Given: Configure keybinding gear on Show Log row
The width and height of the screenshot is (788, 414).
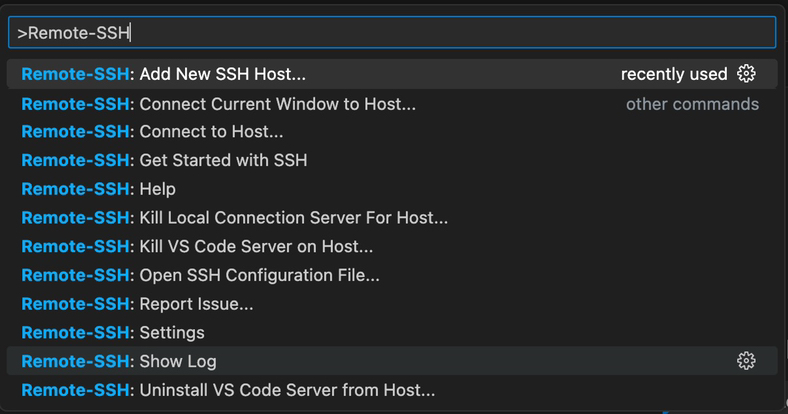Looking at the screenshot, I should click(746, 361).
